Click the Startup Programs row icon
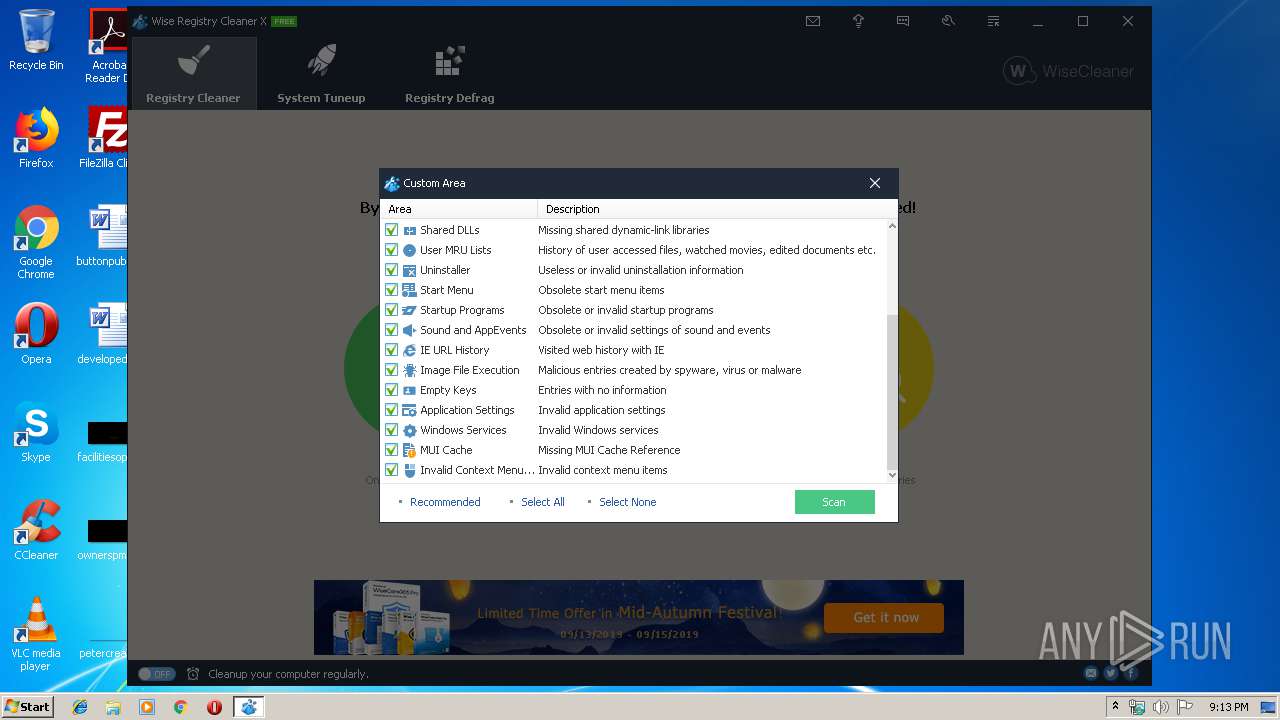 pos(410,310)
